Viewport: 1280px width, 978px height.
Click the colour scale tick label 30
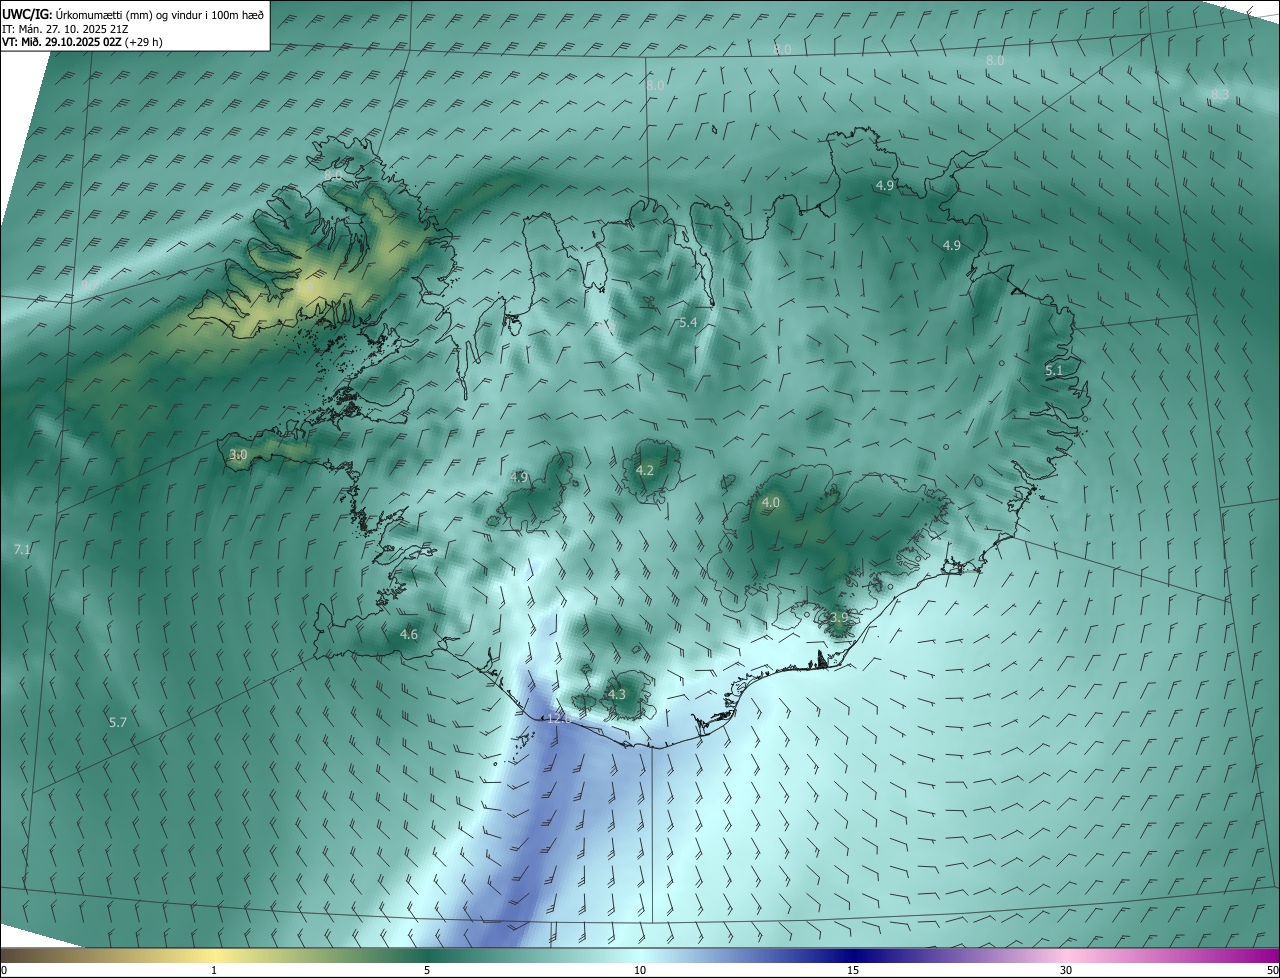pos(1066,970)
